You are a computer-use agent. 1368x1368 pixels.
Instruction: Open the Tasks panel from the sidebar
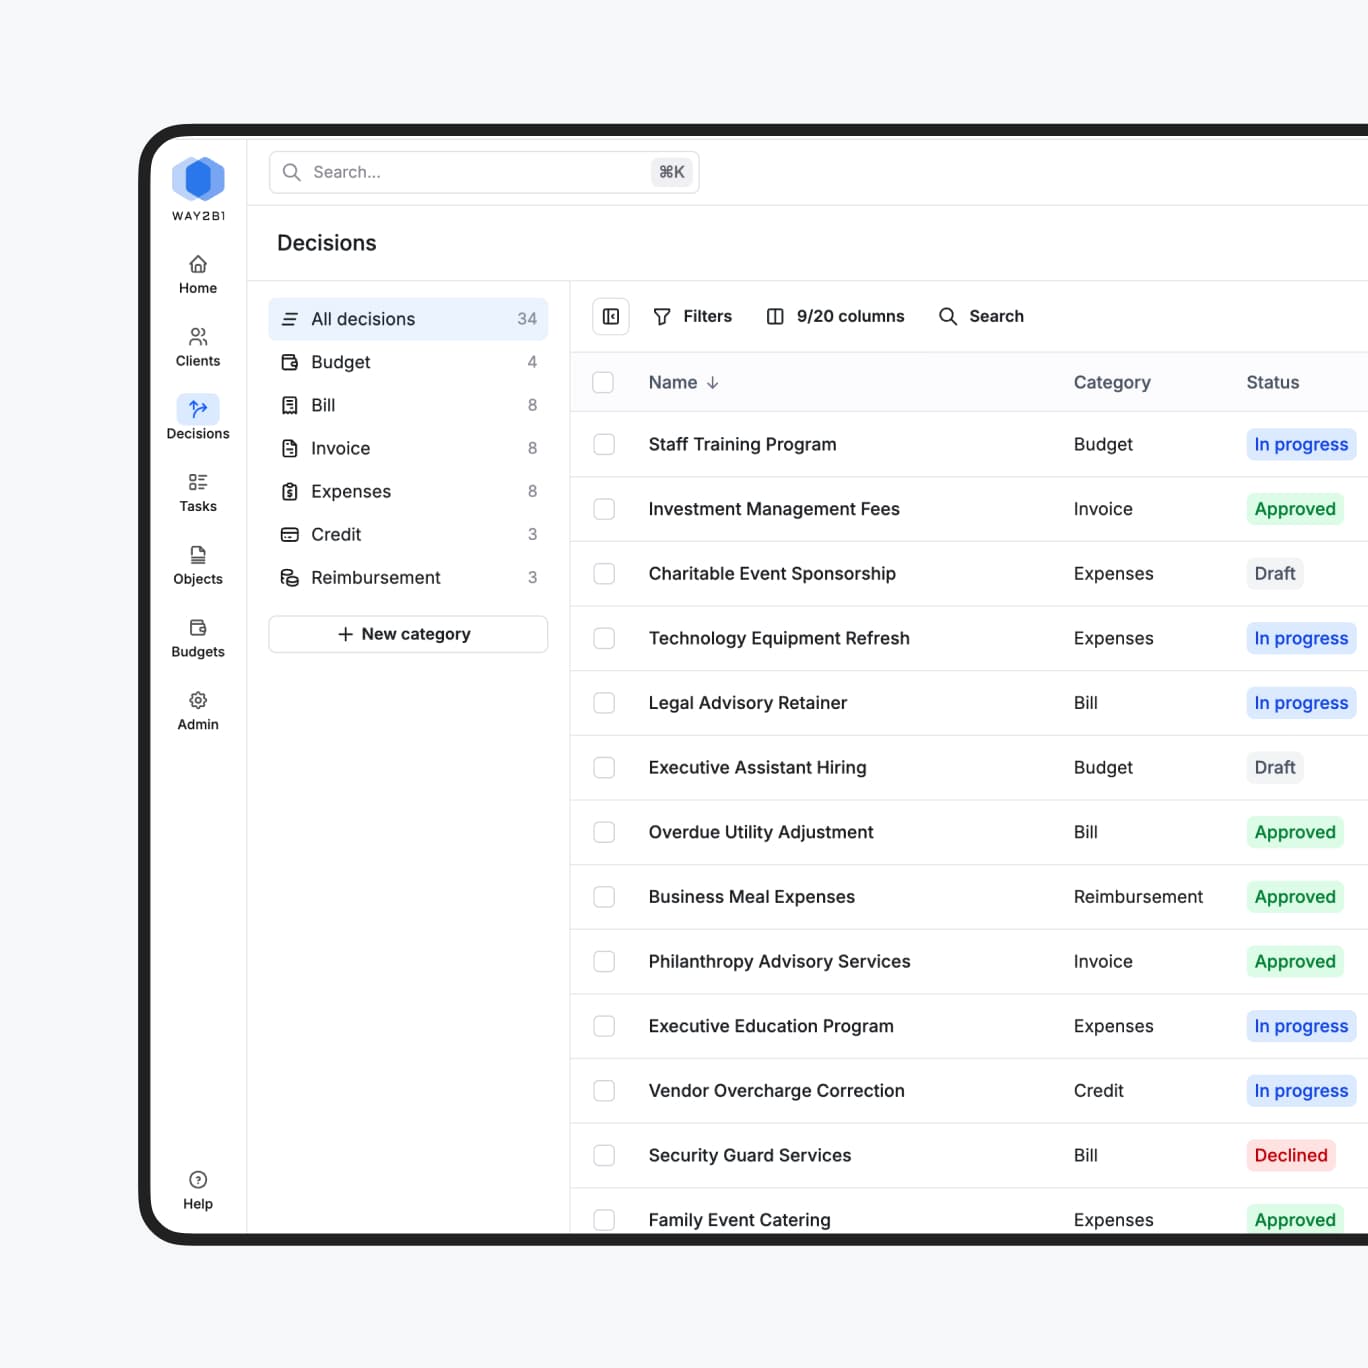point(197,490)
